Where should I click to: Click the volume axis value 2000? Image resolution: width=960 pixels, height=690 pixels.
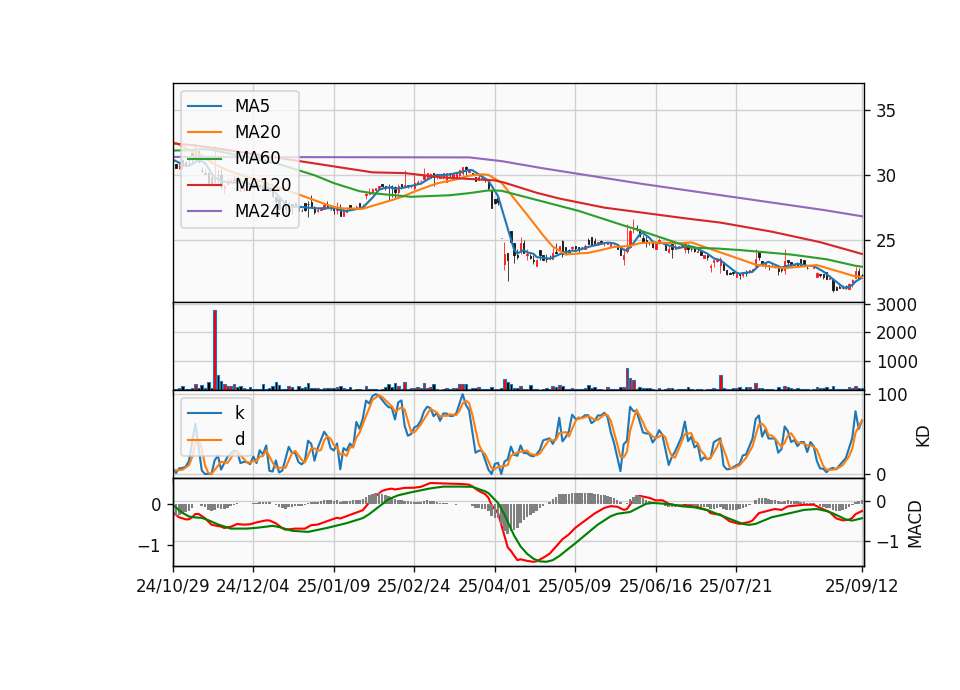[896, 333]
